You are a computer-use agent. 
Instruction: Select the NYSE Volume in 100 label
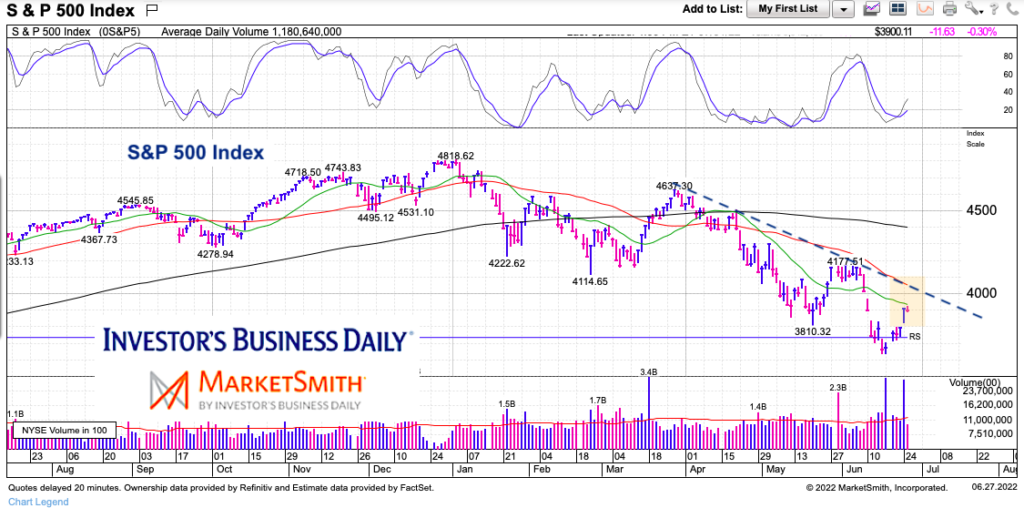pos(63,430)
